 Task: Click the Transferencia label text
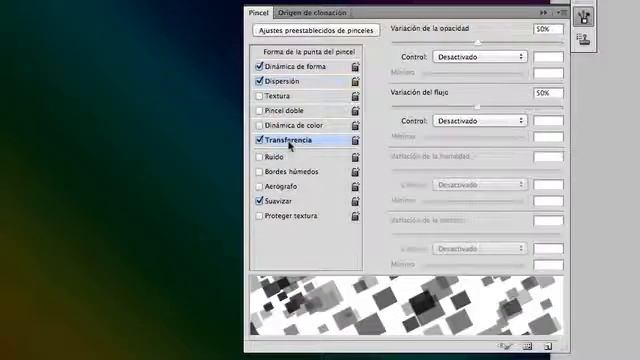[x=288, y=140]
